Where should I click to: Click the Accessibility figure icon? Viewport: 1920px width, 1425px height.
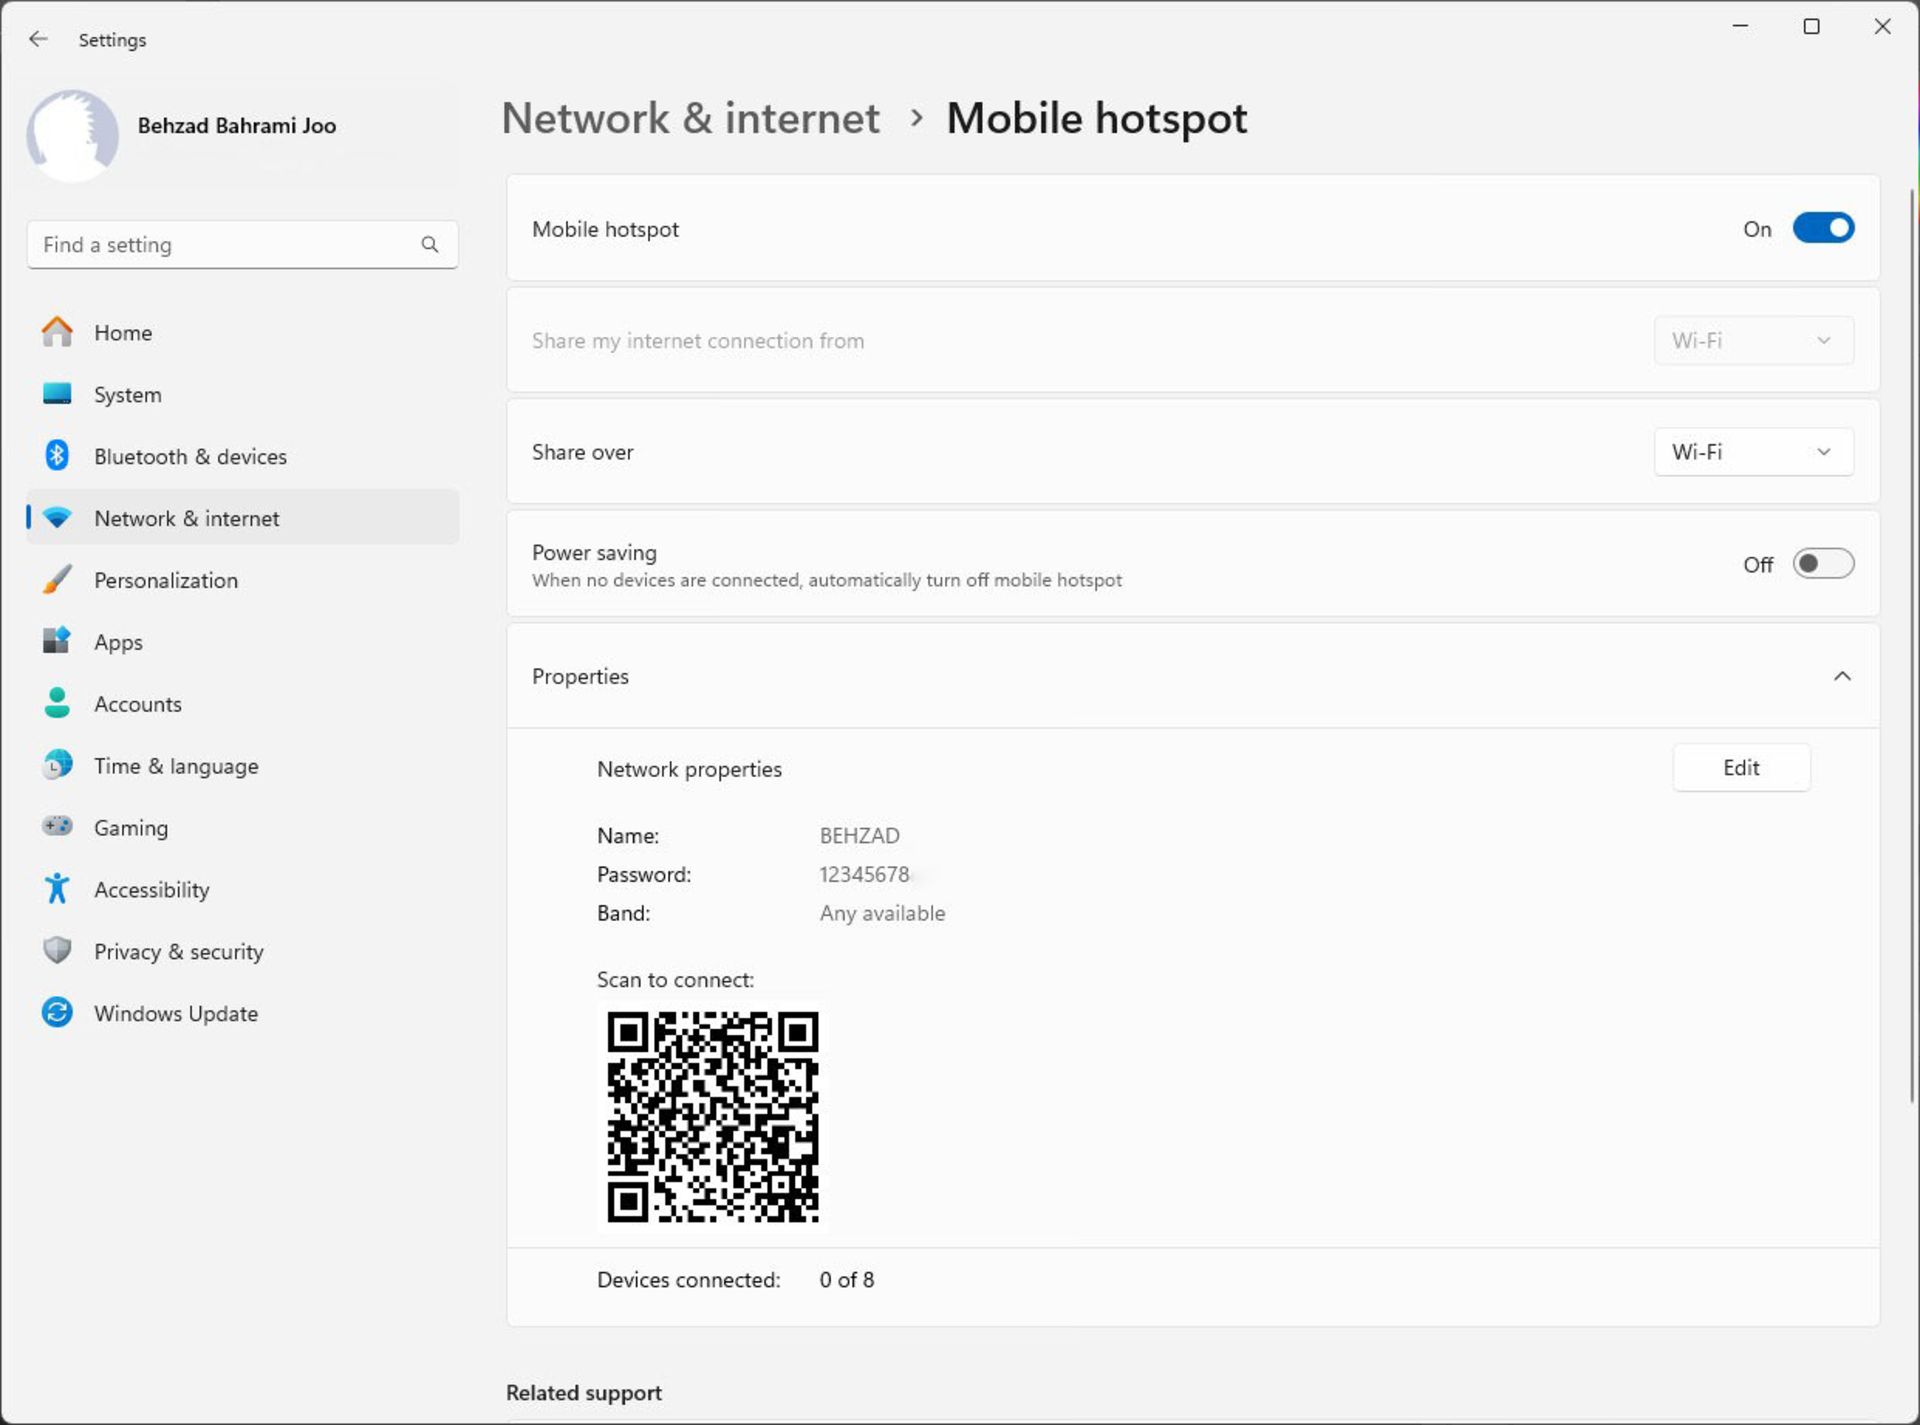point(57,888)
